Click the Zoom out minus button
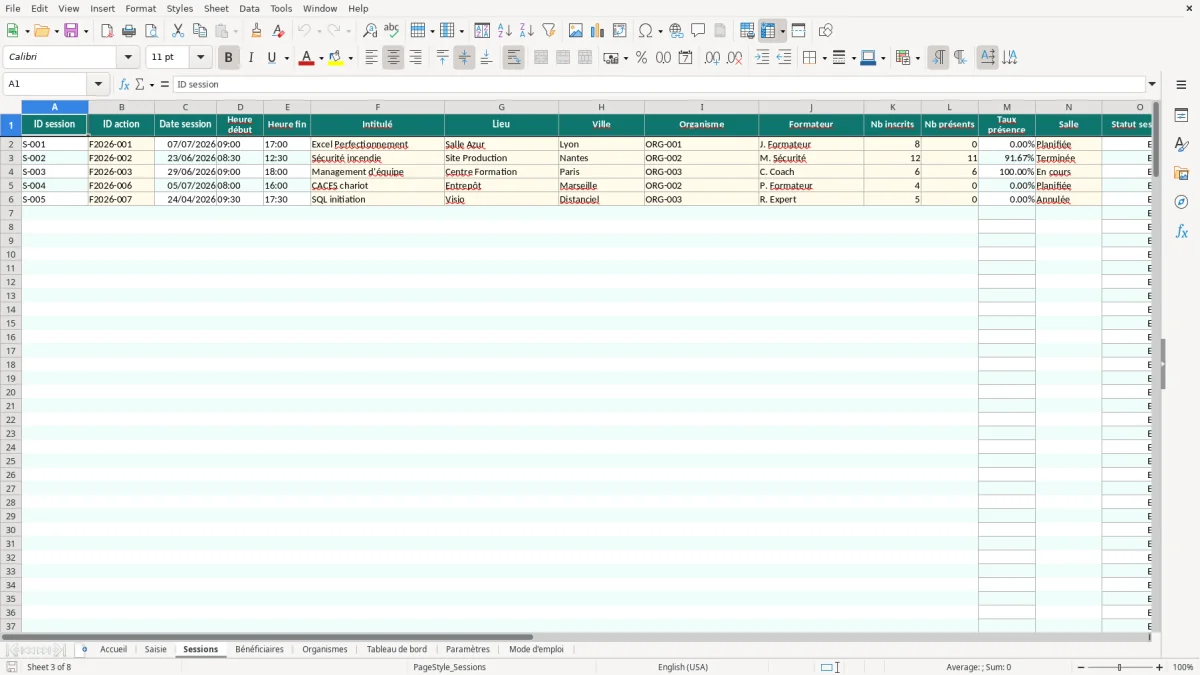 click(x=1081, y=667)
